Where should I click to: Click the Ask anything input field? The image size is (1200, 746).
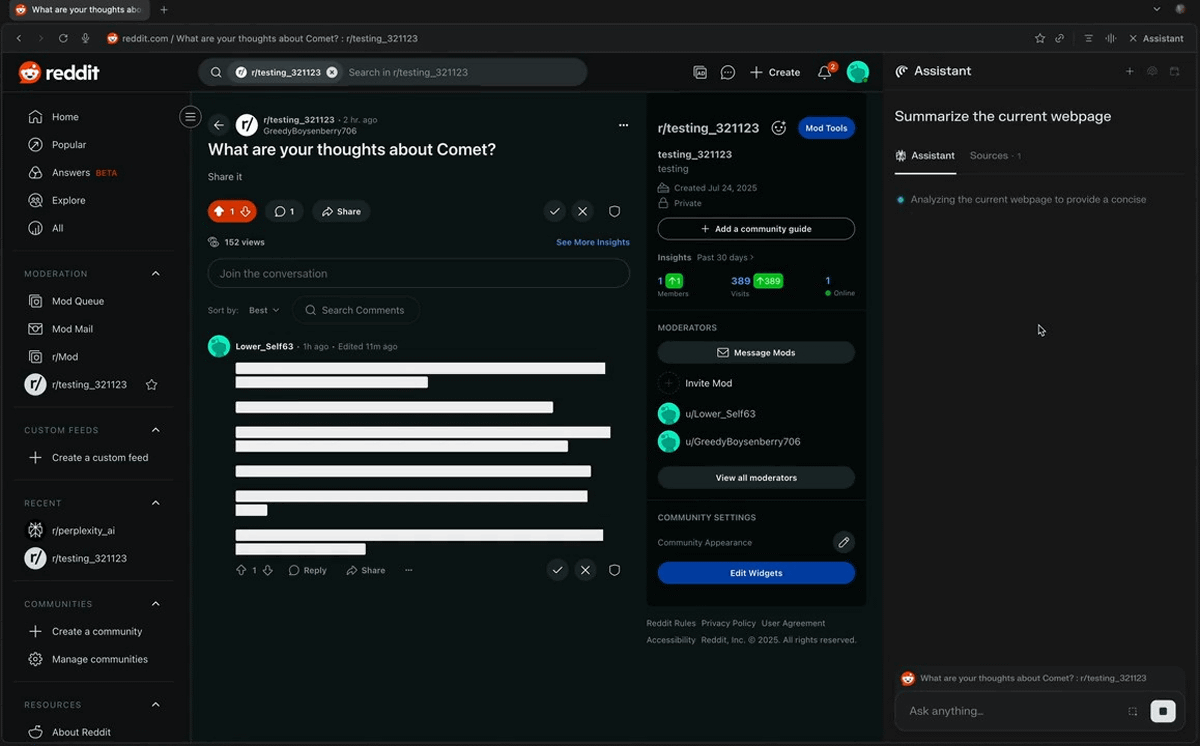[x=1015, y=711]
